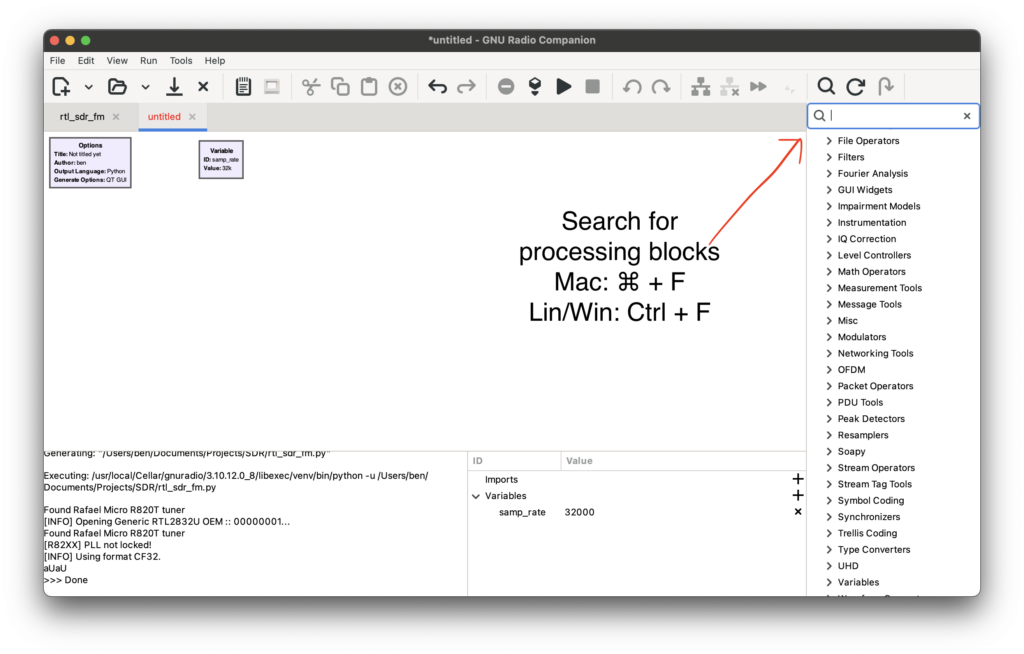Click the Execute flow graph play button

(x=564, y=87)
